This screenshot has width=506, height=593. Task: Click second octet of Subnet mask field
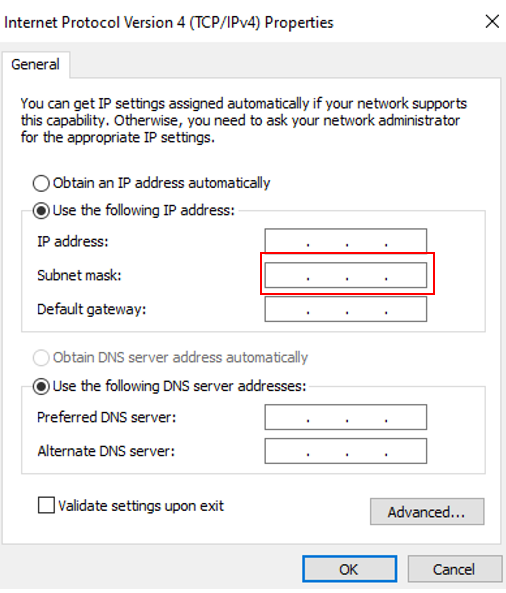[327, 275]
